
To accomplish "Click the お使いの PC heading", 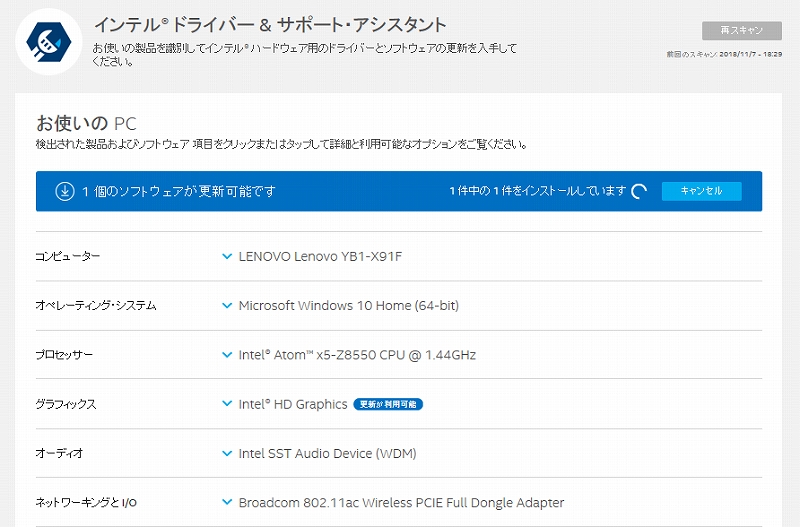I will click(x=86, y=123).
